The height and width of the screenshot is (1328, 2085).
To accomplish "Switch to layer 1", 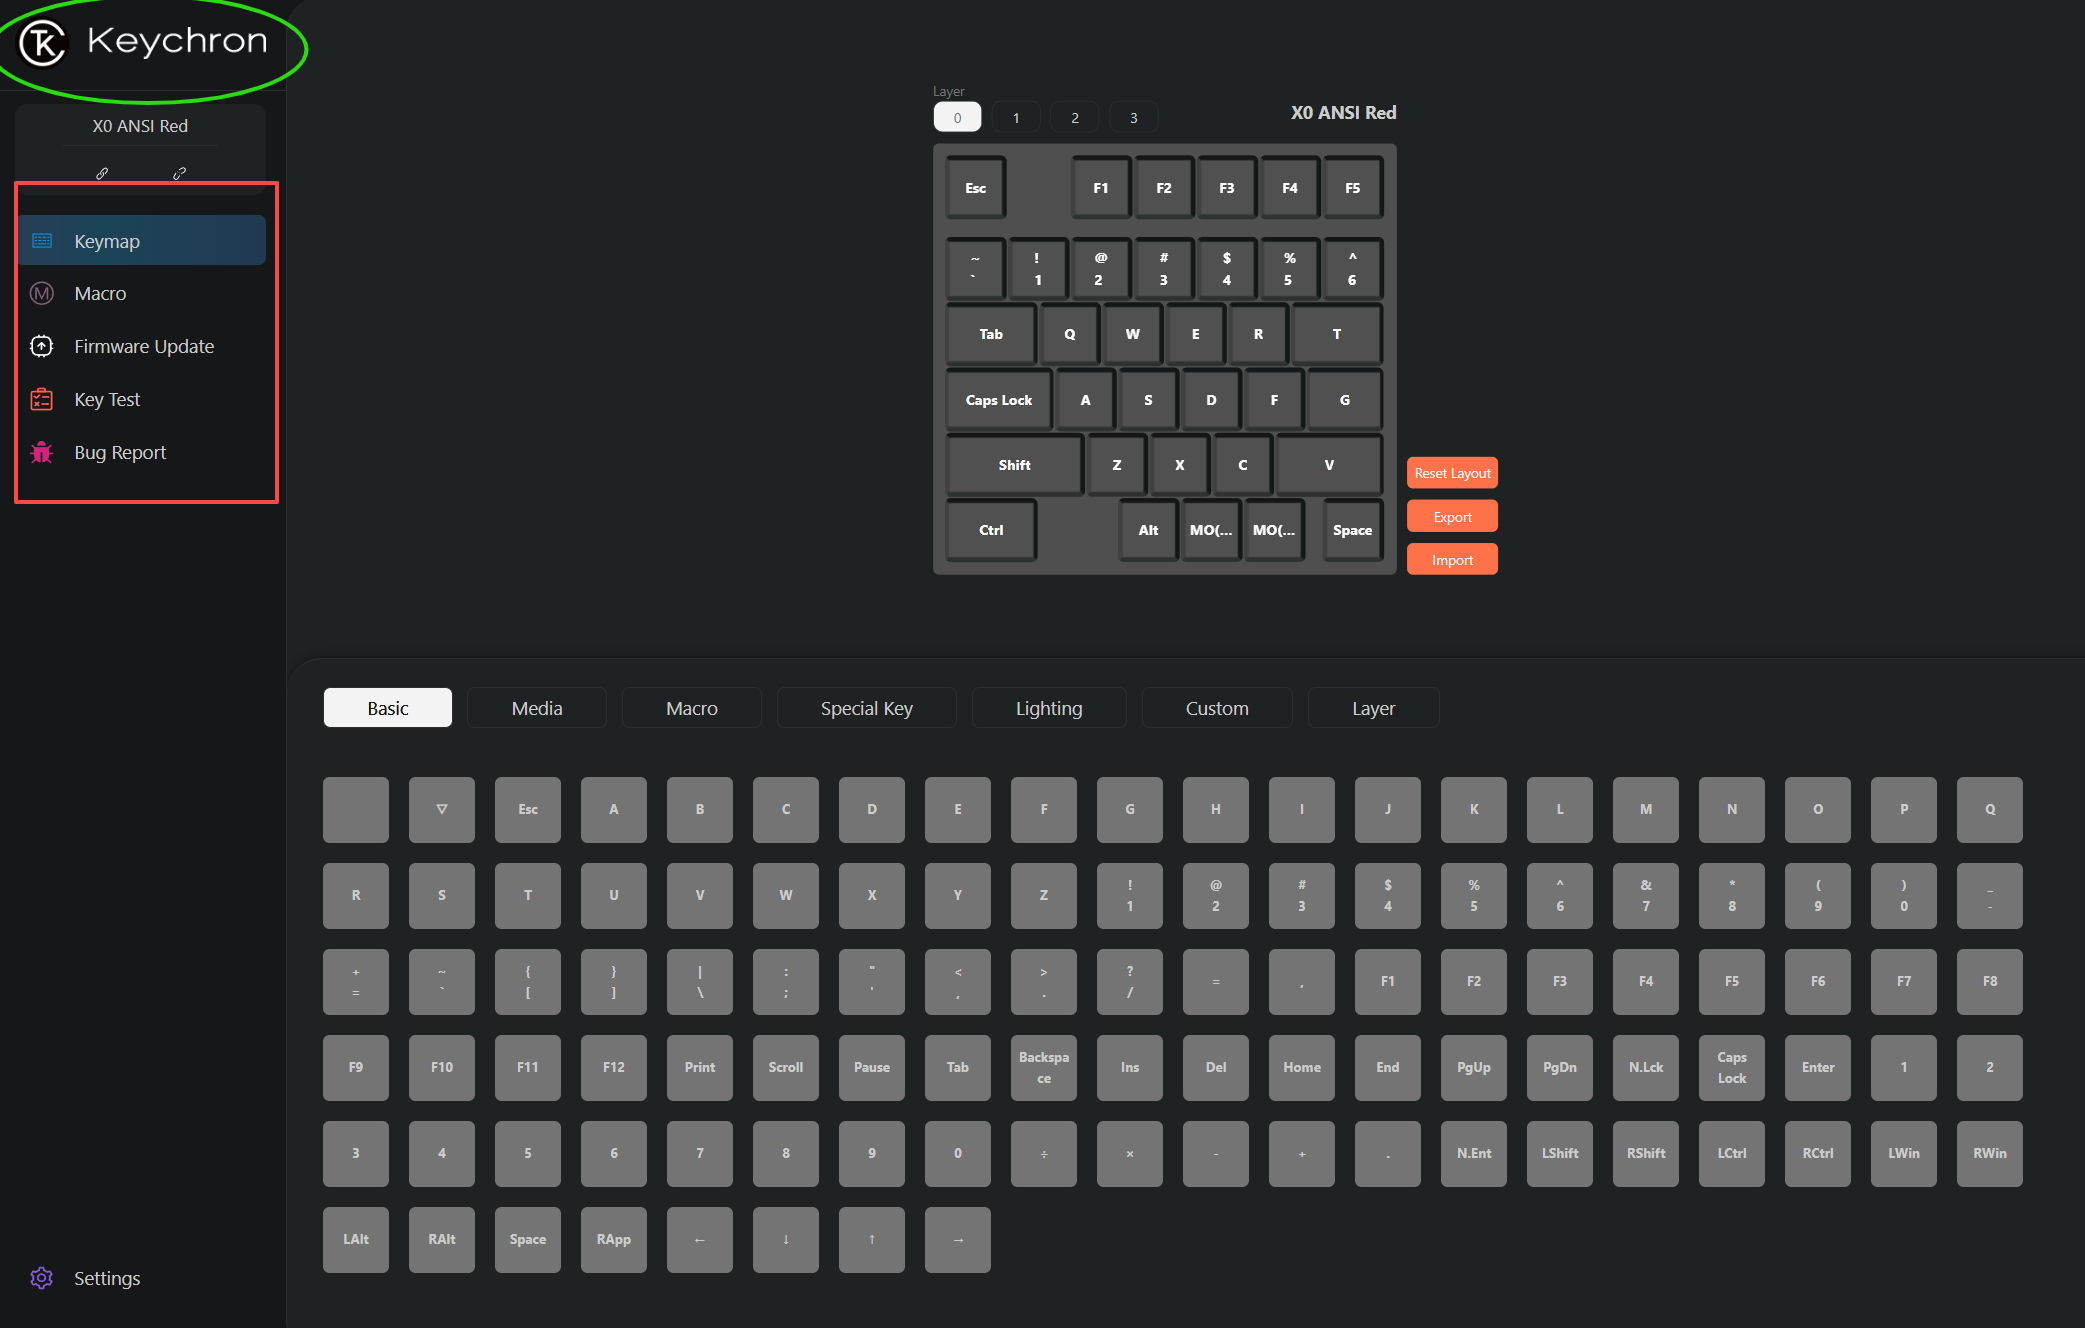I will [1016, 117].
